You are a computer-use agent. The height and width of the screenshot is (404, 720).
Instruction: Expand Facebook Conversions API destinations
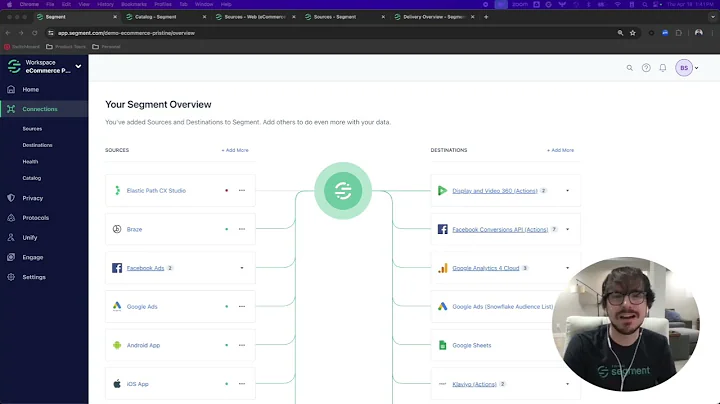pos(568,230)
